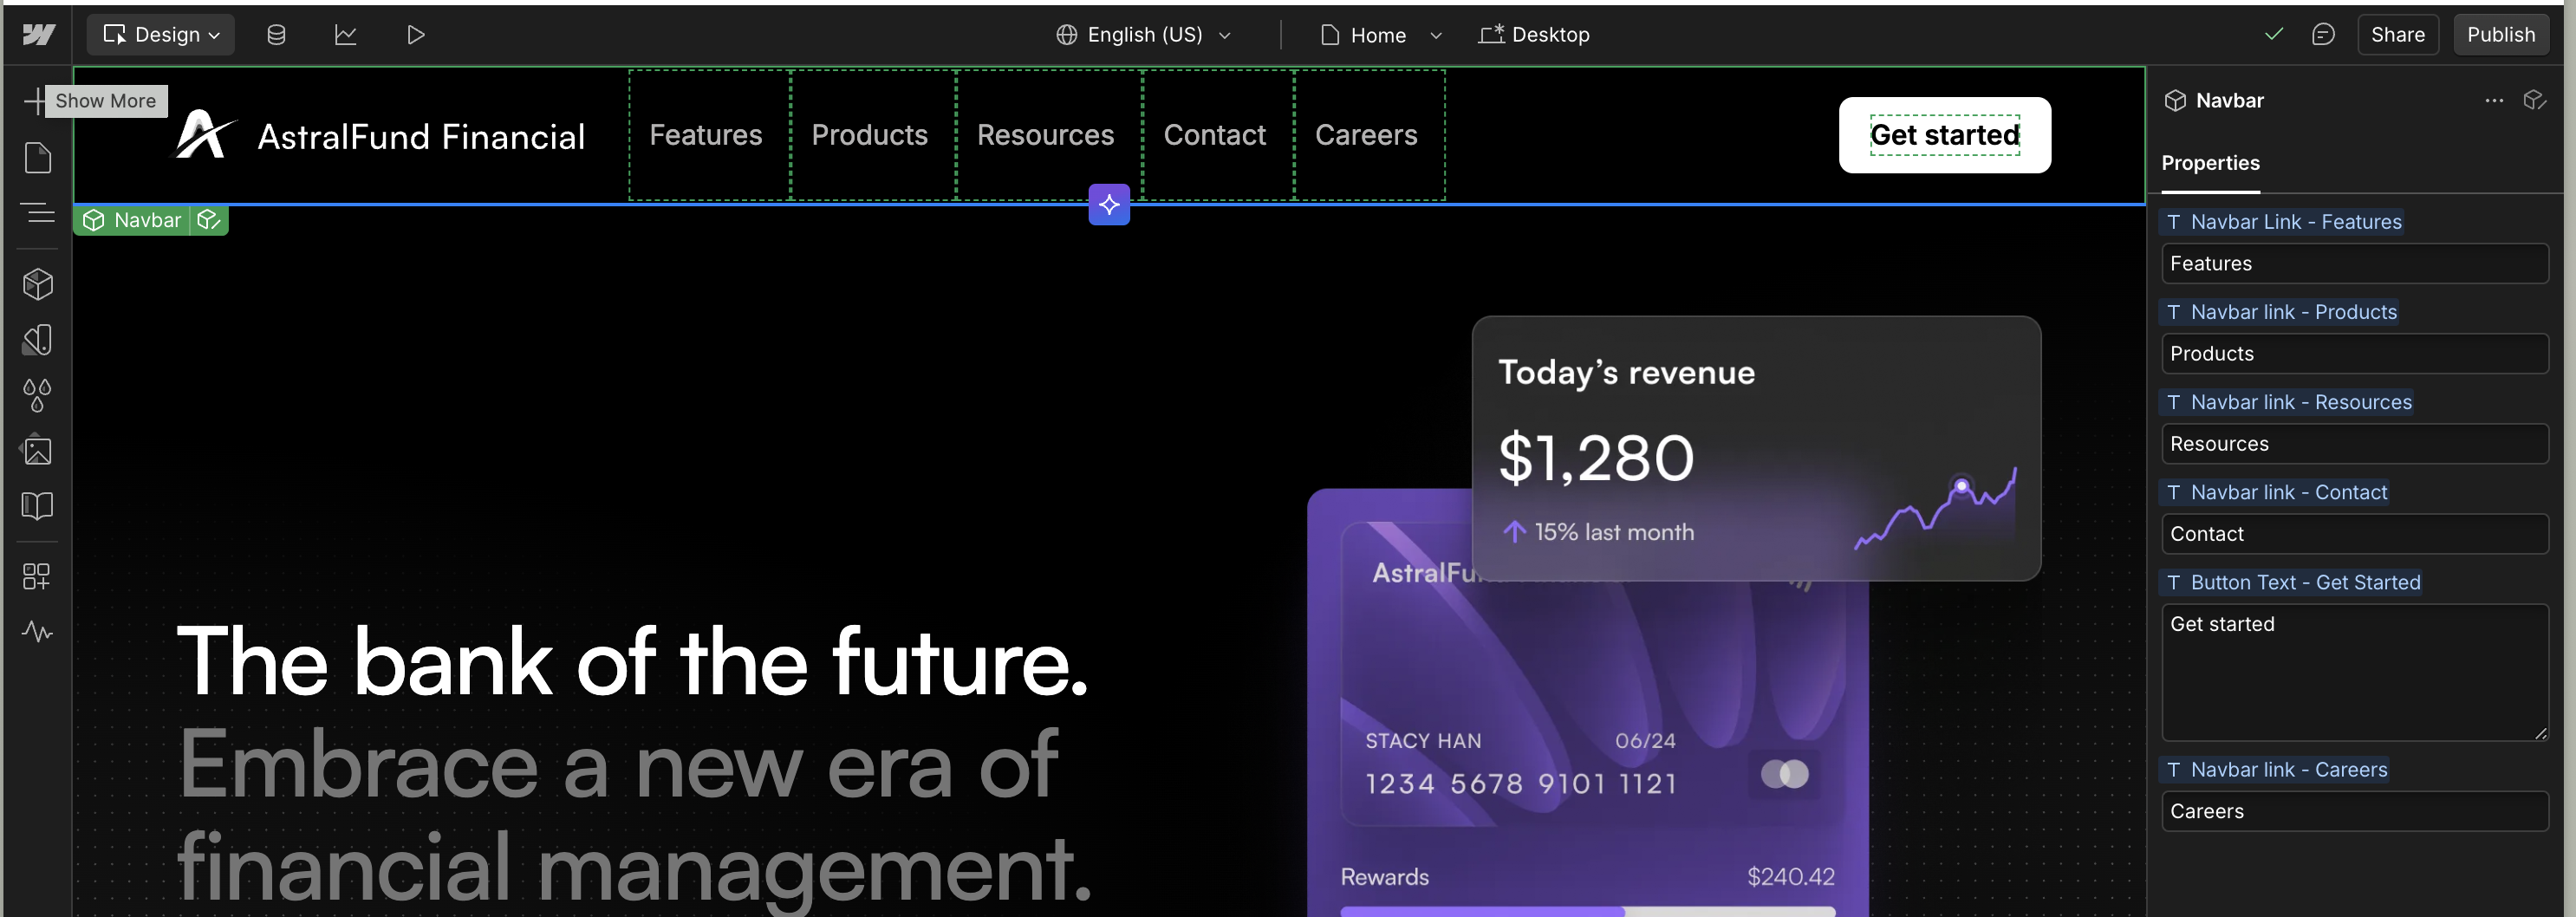Click the Share button
The image size is (2576, 917).
click(2398, 33)
